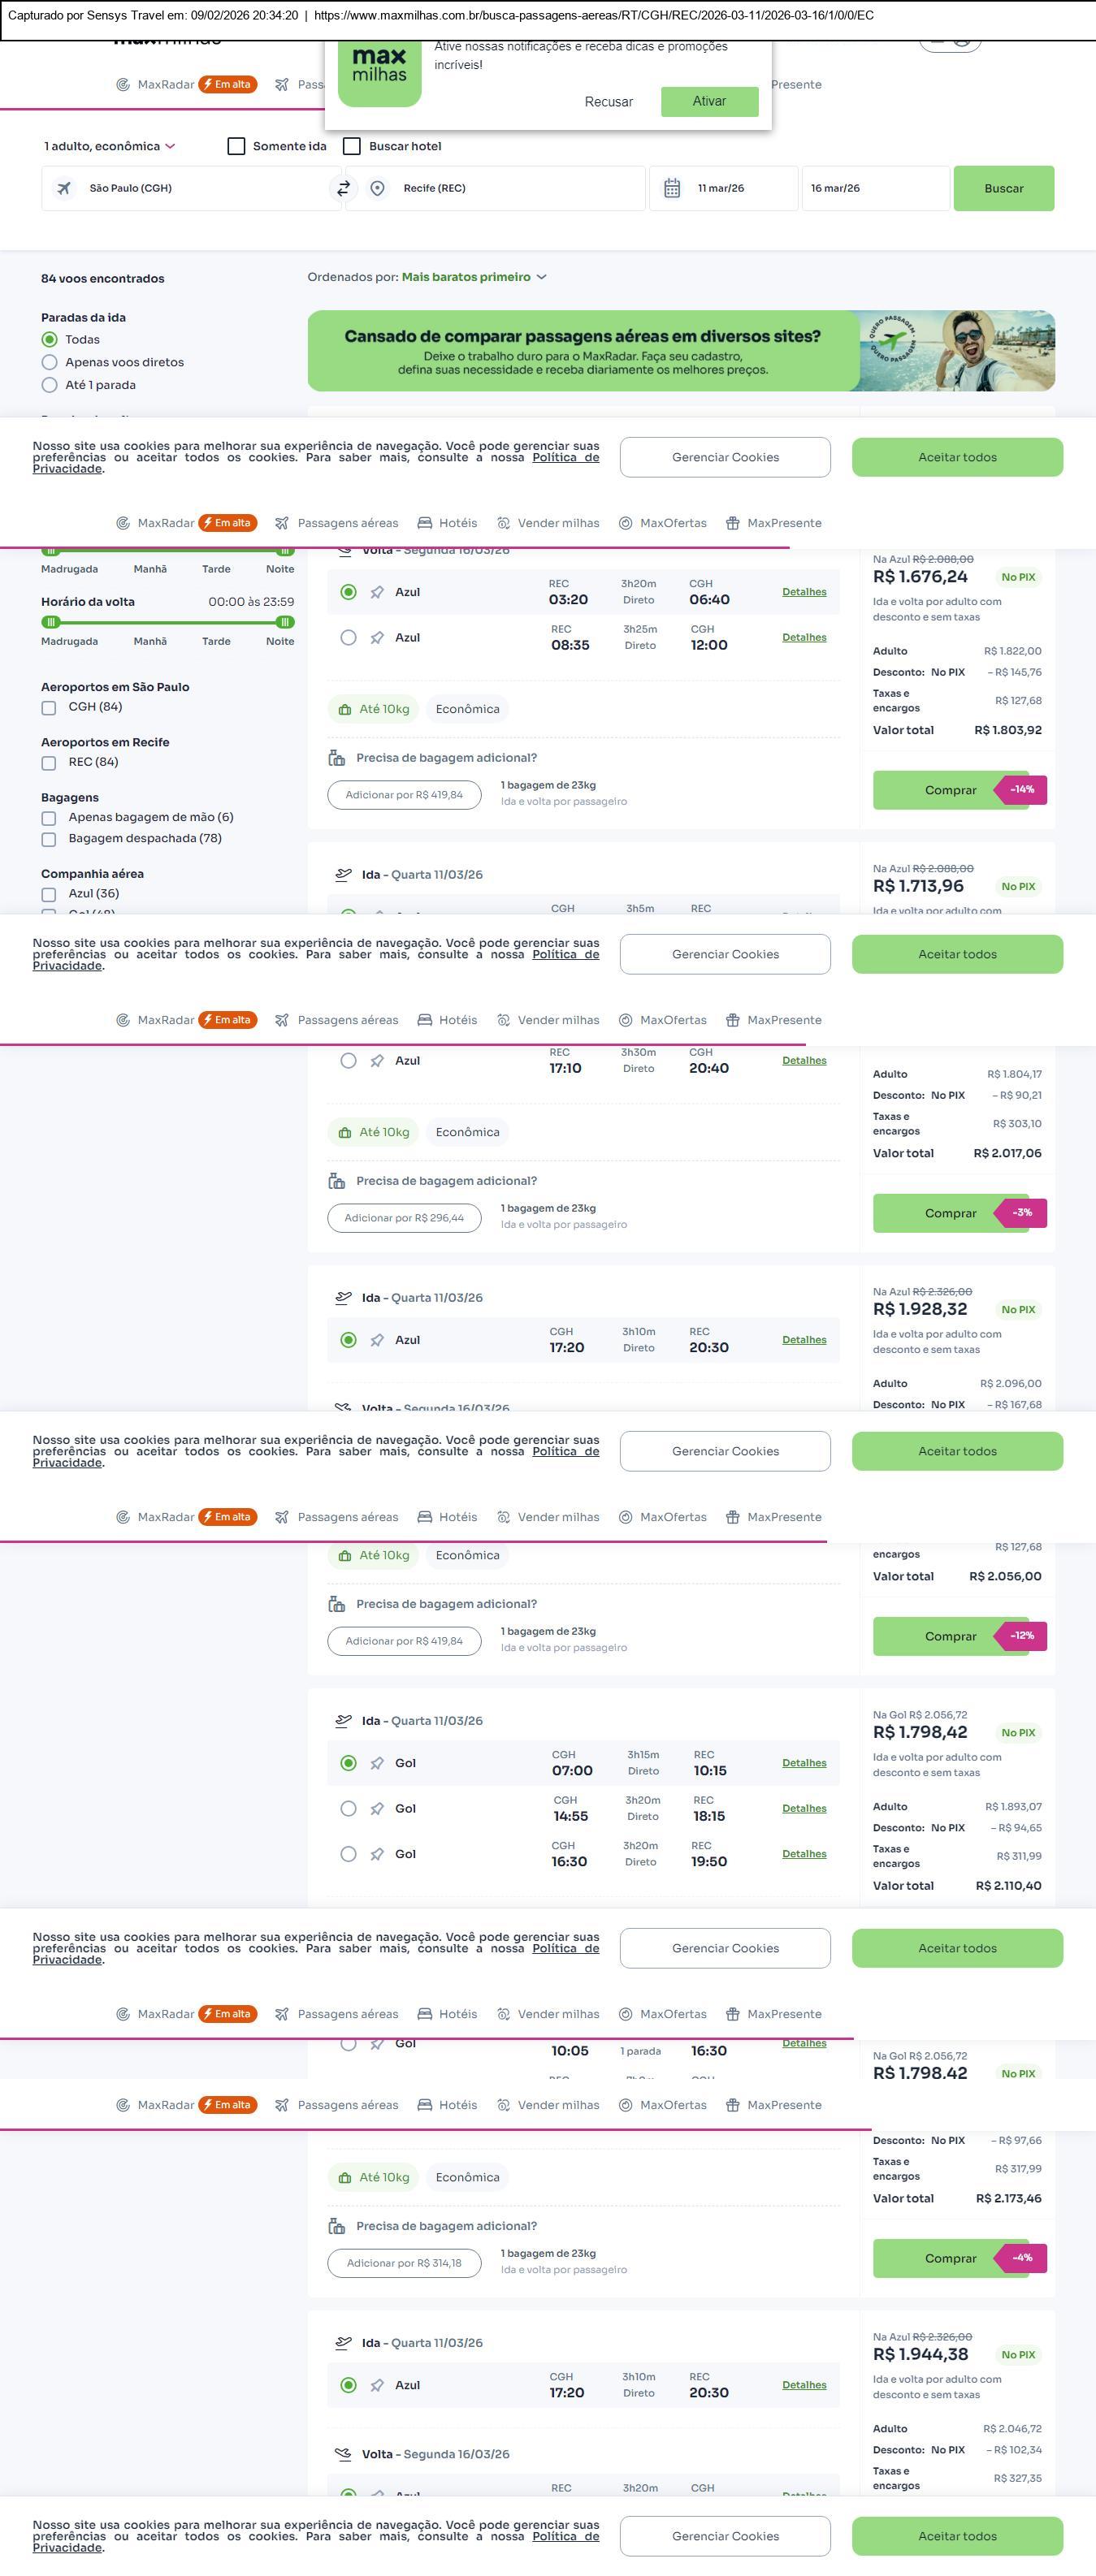This screenshot has width=1096, height=2576.
Task: Open the 16 mar/26 return date picker
Action: 874,188
